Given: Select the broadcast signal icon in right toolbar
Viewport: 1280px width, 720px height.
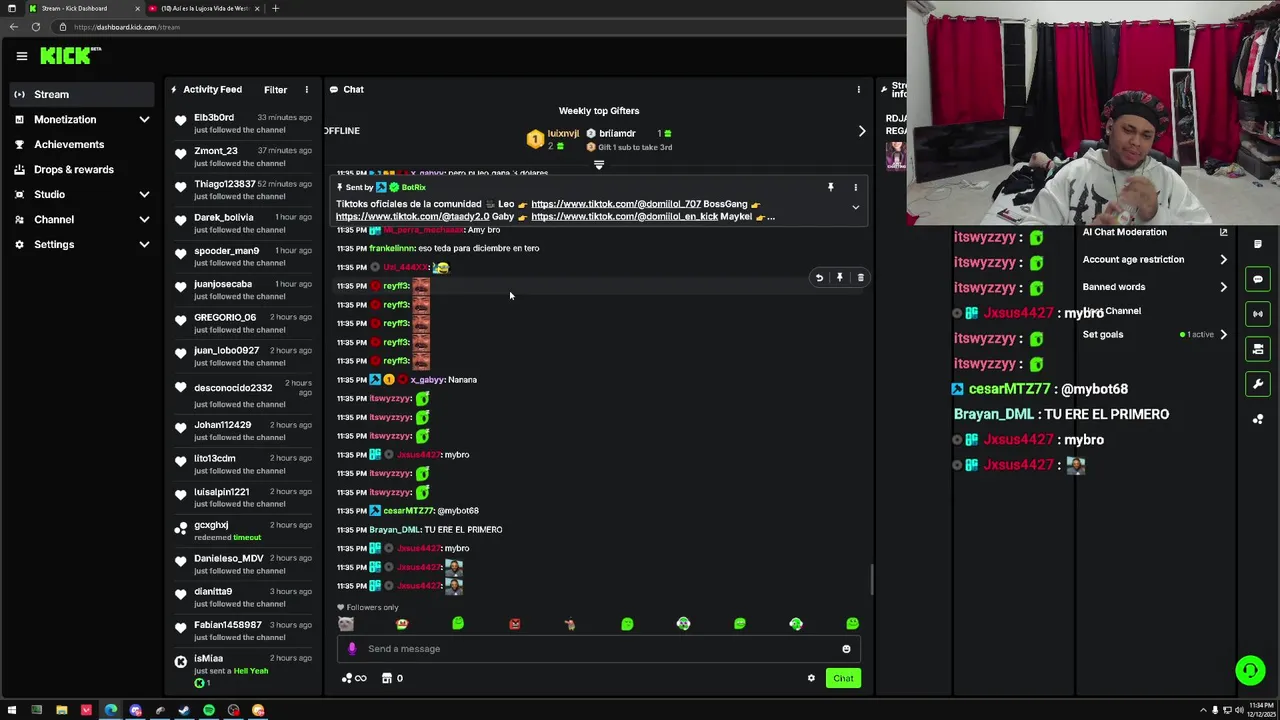Looking at the screenshot, I should (1258, 314).
